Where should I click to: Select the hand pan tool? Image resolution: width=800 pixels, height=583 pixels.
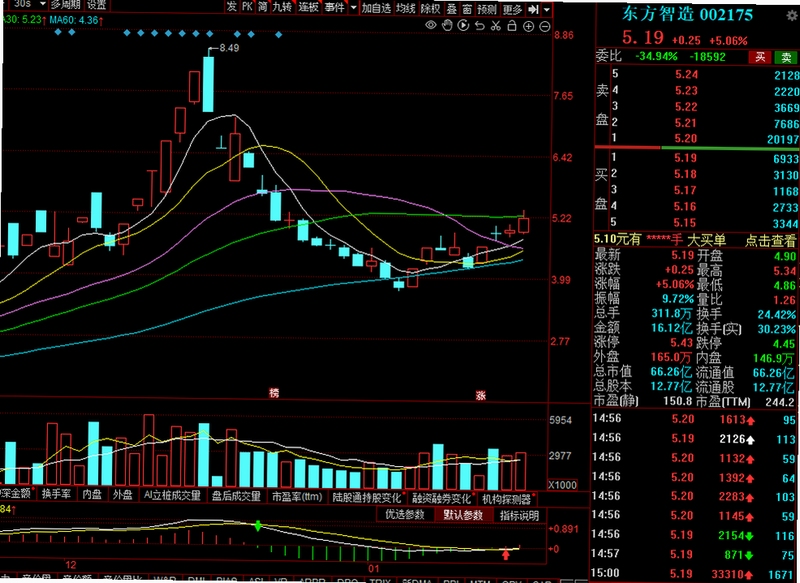click(447, 25)
